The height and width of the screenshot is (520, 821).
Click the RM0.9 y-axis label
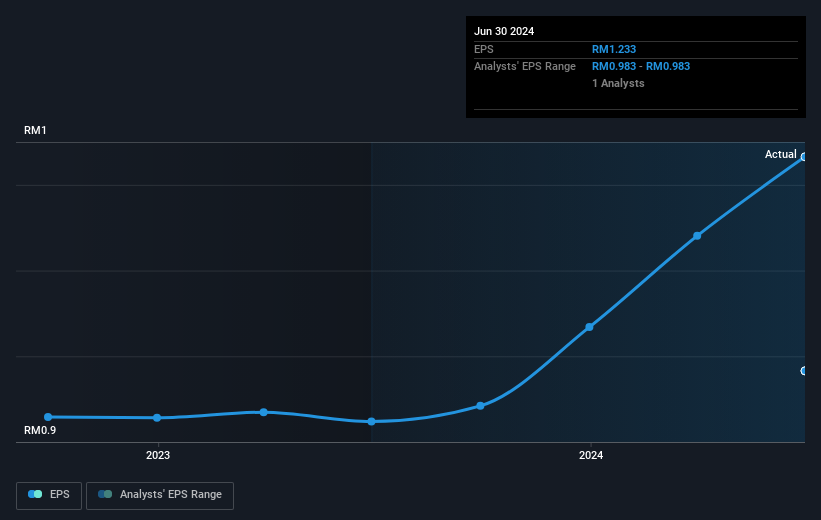pos(40,430)
